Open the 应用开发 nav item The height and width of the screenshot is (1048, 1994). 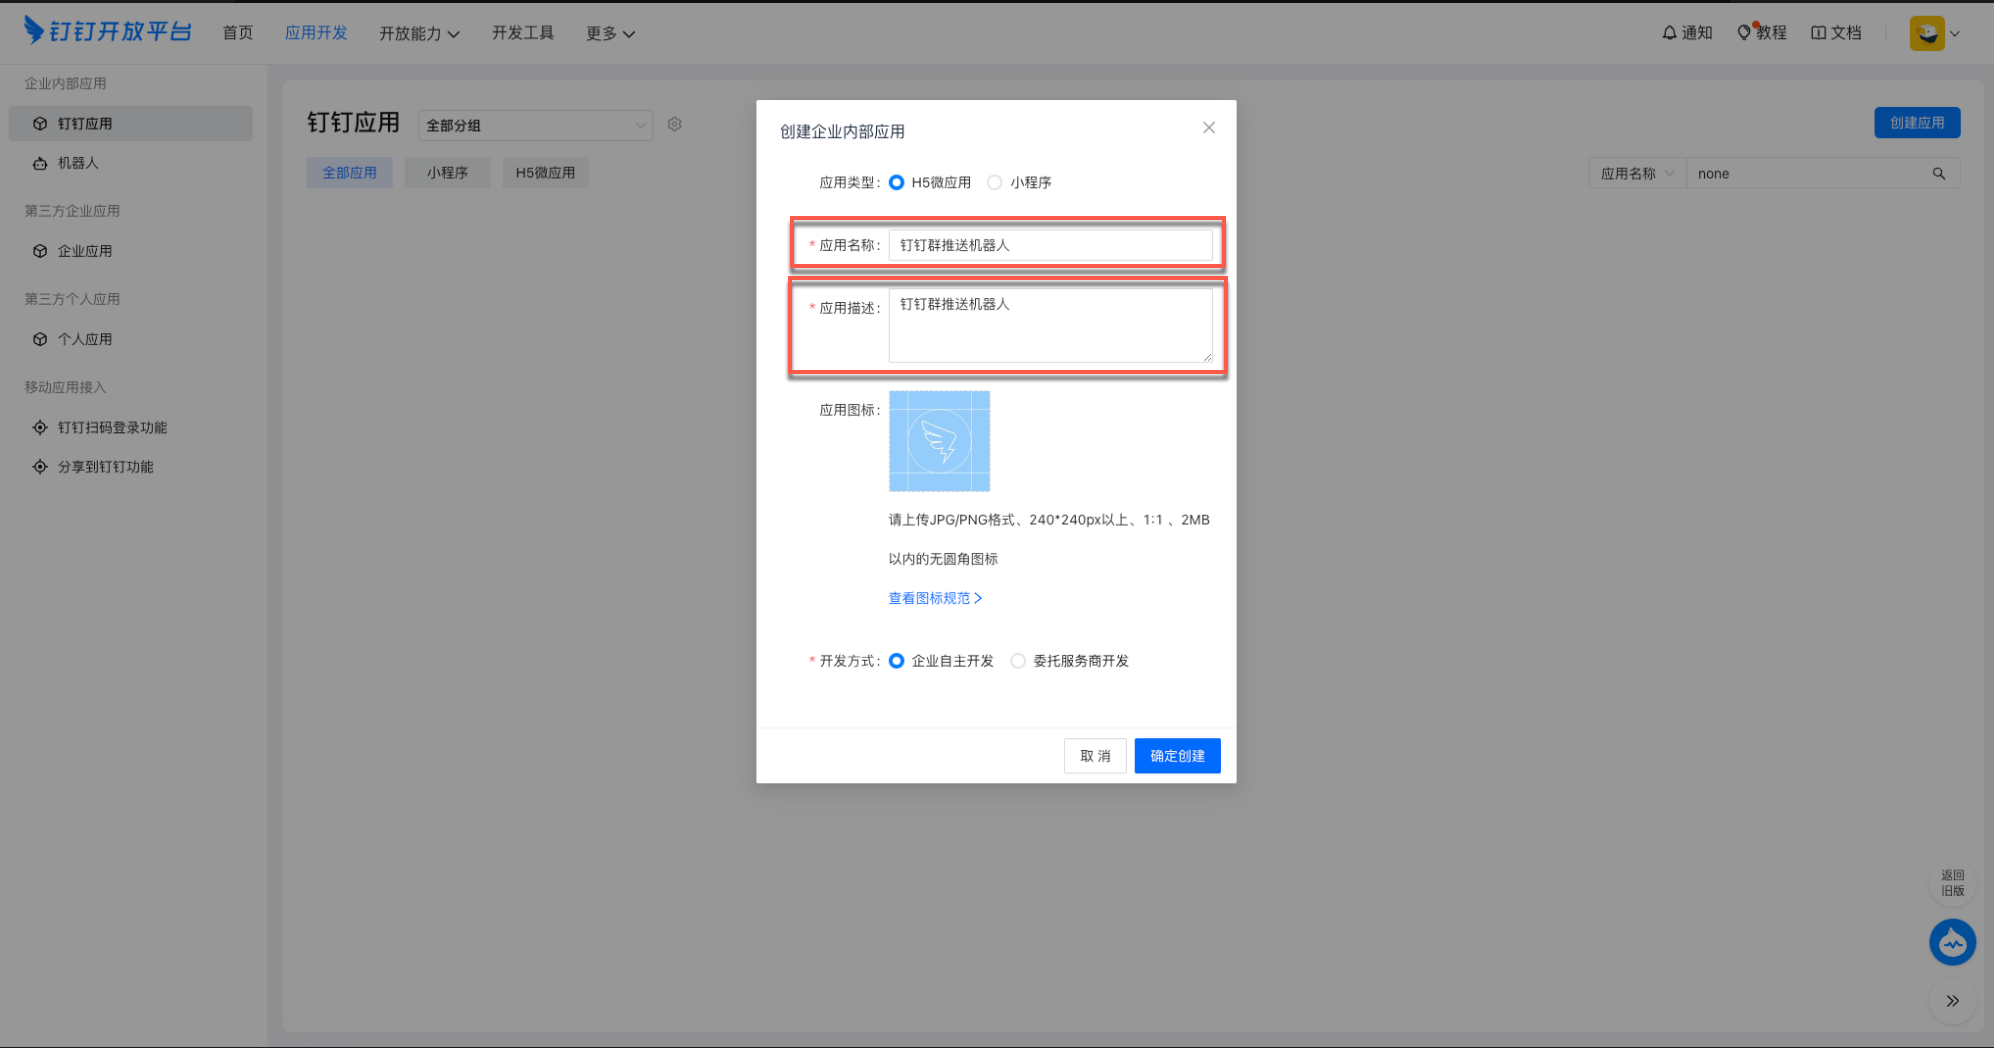[x=316, y=33]
